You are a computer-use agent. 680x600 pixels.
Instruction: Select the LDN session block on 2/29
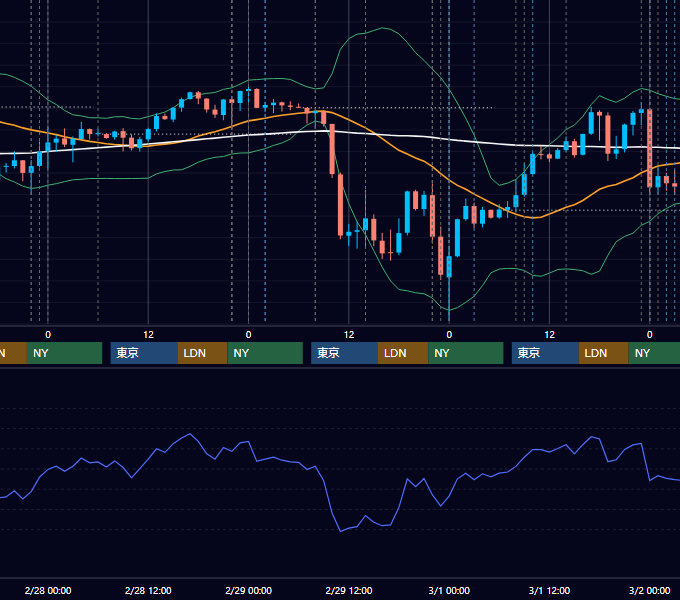coord(403,353)
